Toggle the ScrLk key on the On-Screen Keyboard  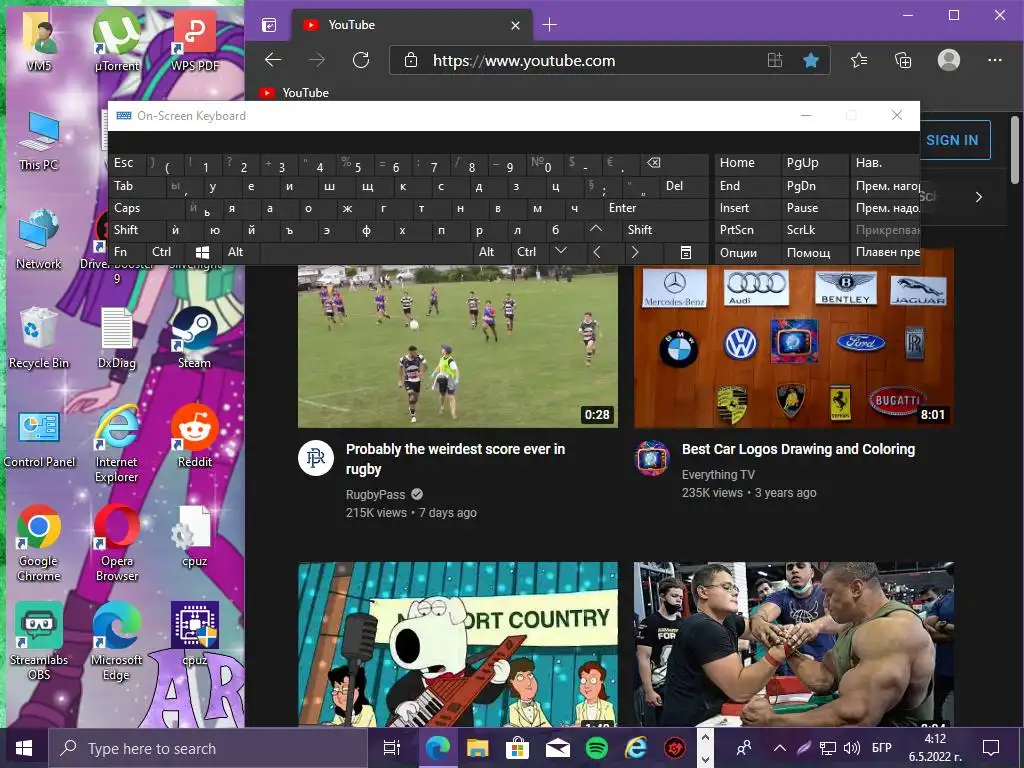pos(814,231)
